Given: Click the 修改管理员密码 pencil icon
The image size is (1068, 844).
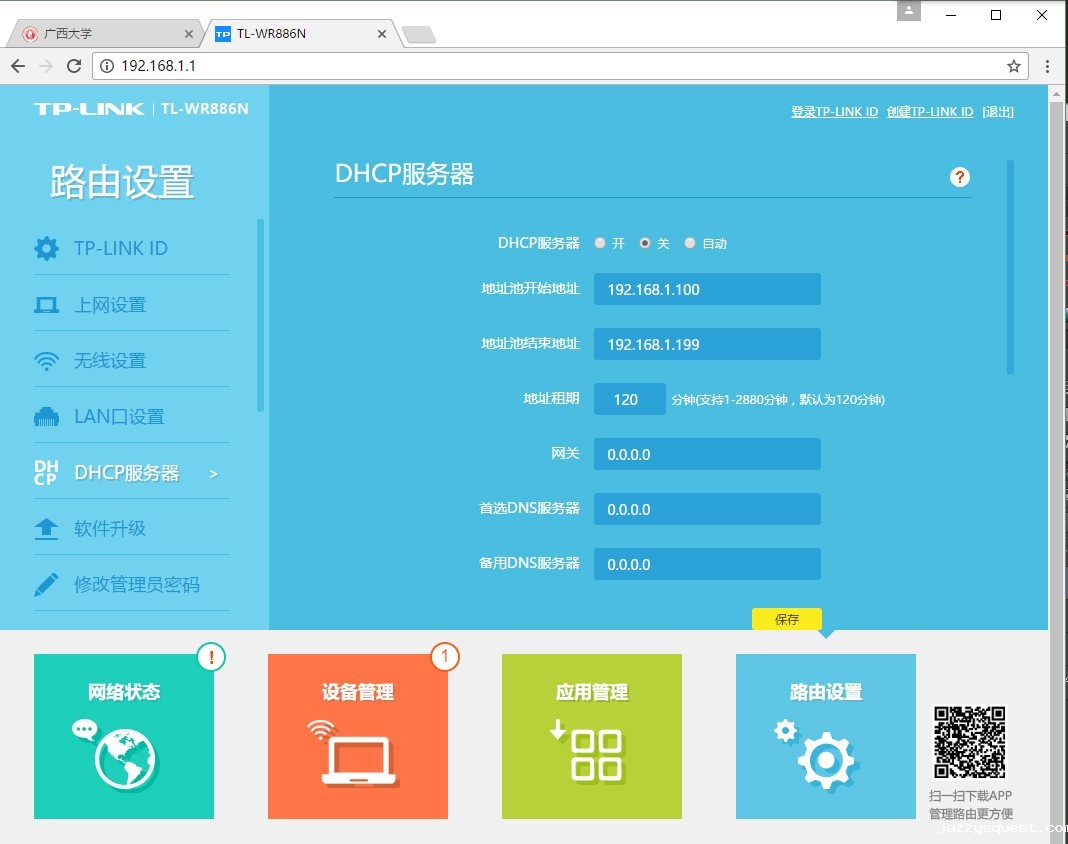Looking at the screenshot, I should click(46, 585).
